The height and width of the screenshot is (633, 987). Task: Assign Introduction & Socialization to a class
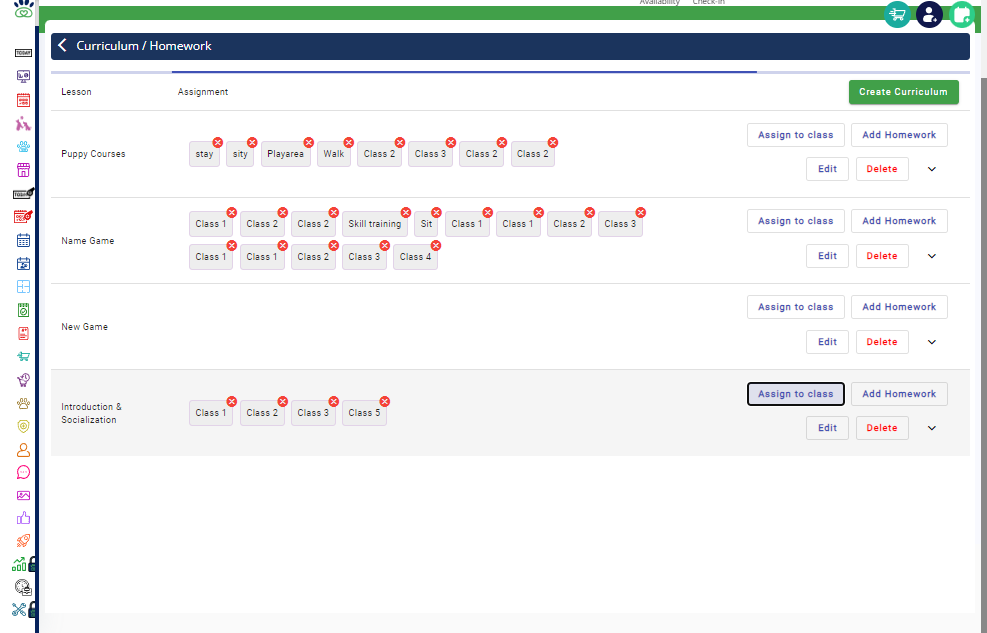pos(795,394)
